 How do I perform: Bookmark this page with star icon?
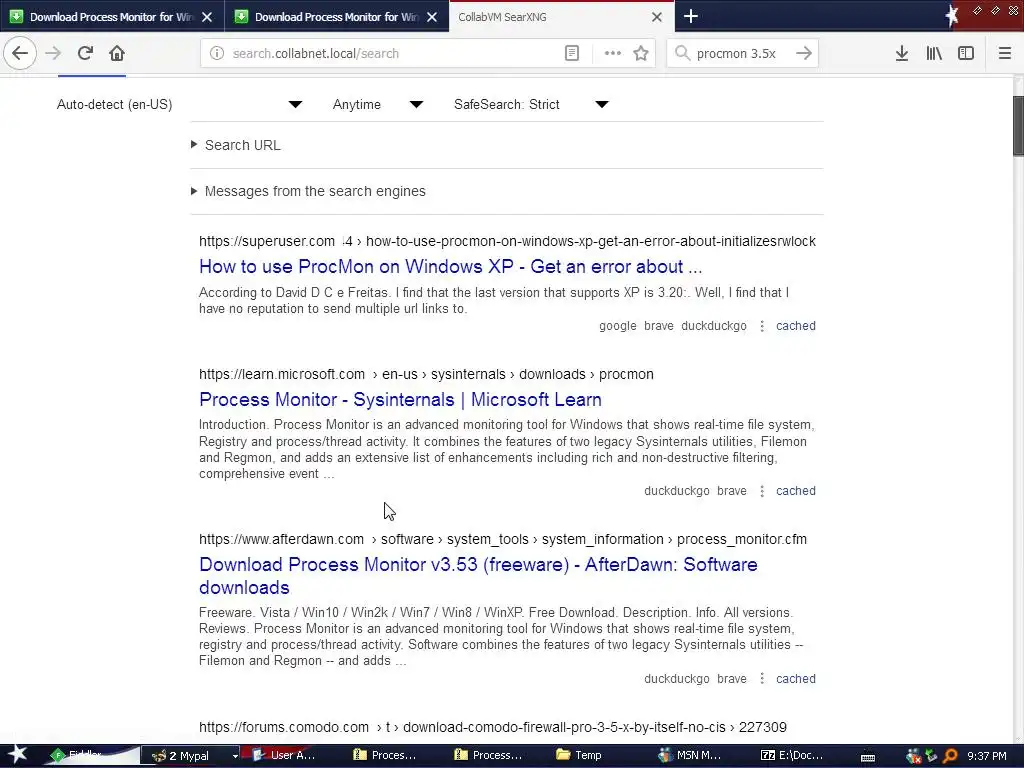tap(641, 53)
